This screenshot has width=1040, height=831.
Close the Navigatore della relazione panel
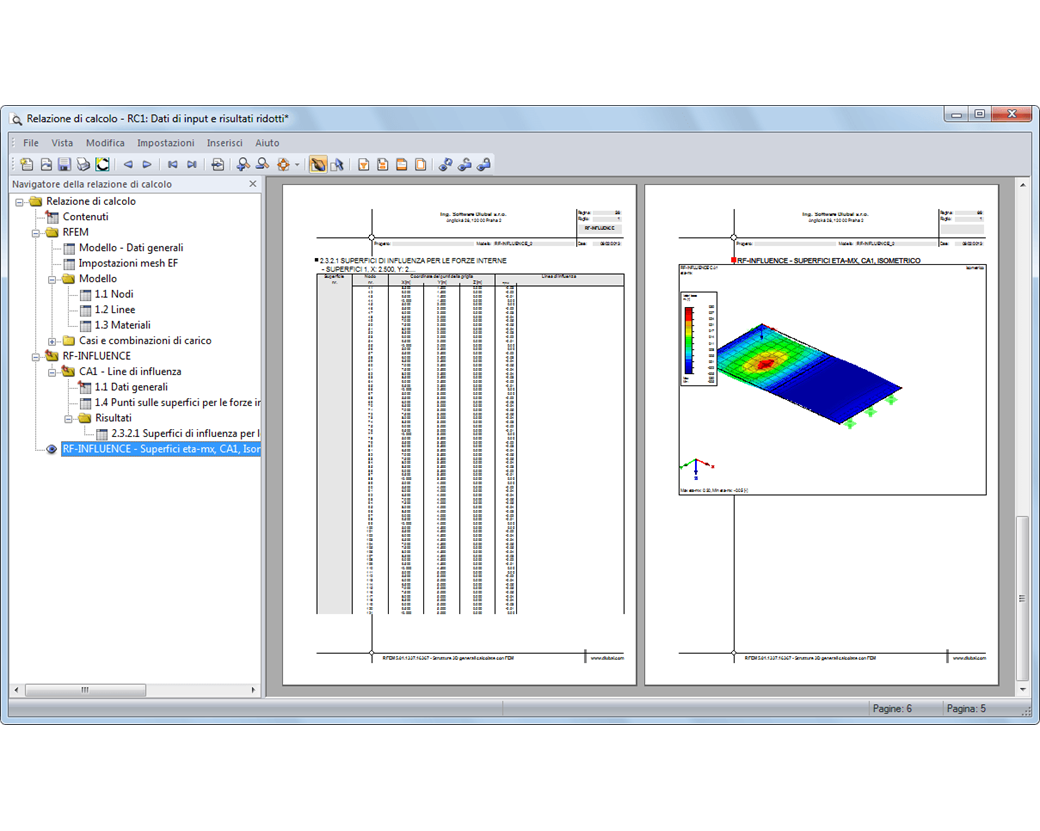(x=253, y=184)
